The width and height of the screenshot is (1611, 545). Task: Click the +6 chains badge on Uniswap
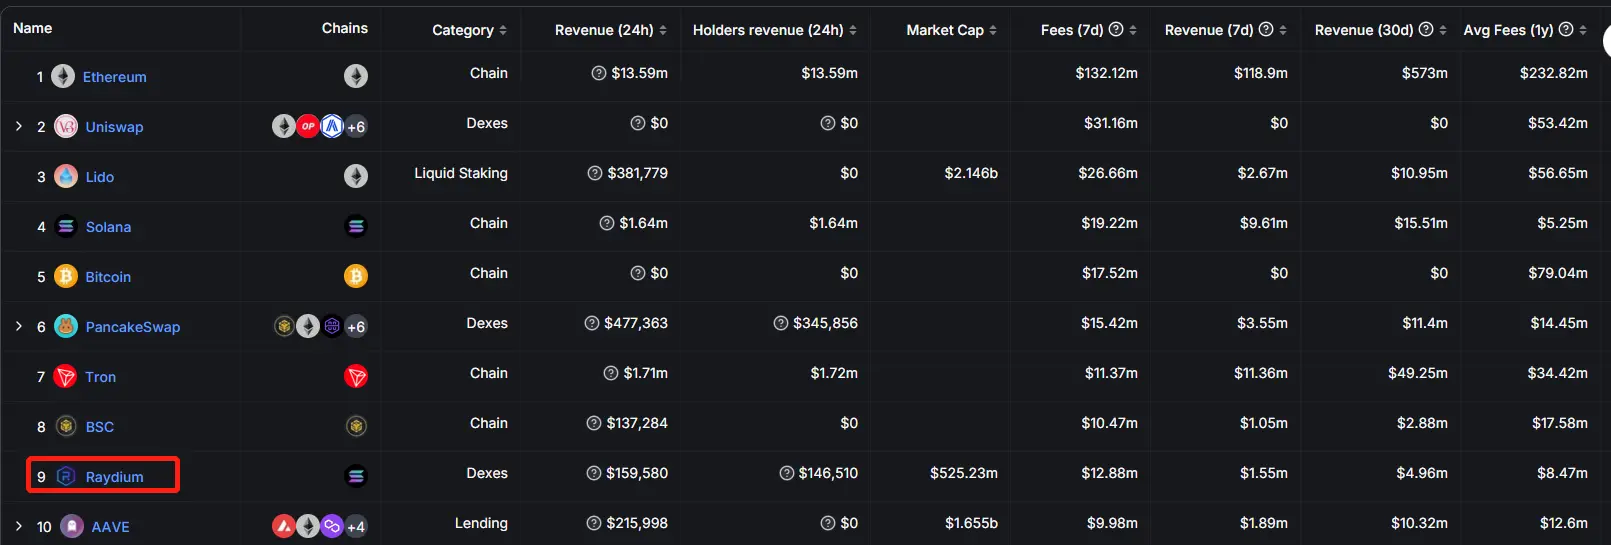click(x=356, y=127)
